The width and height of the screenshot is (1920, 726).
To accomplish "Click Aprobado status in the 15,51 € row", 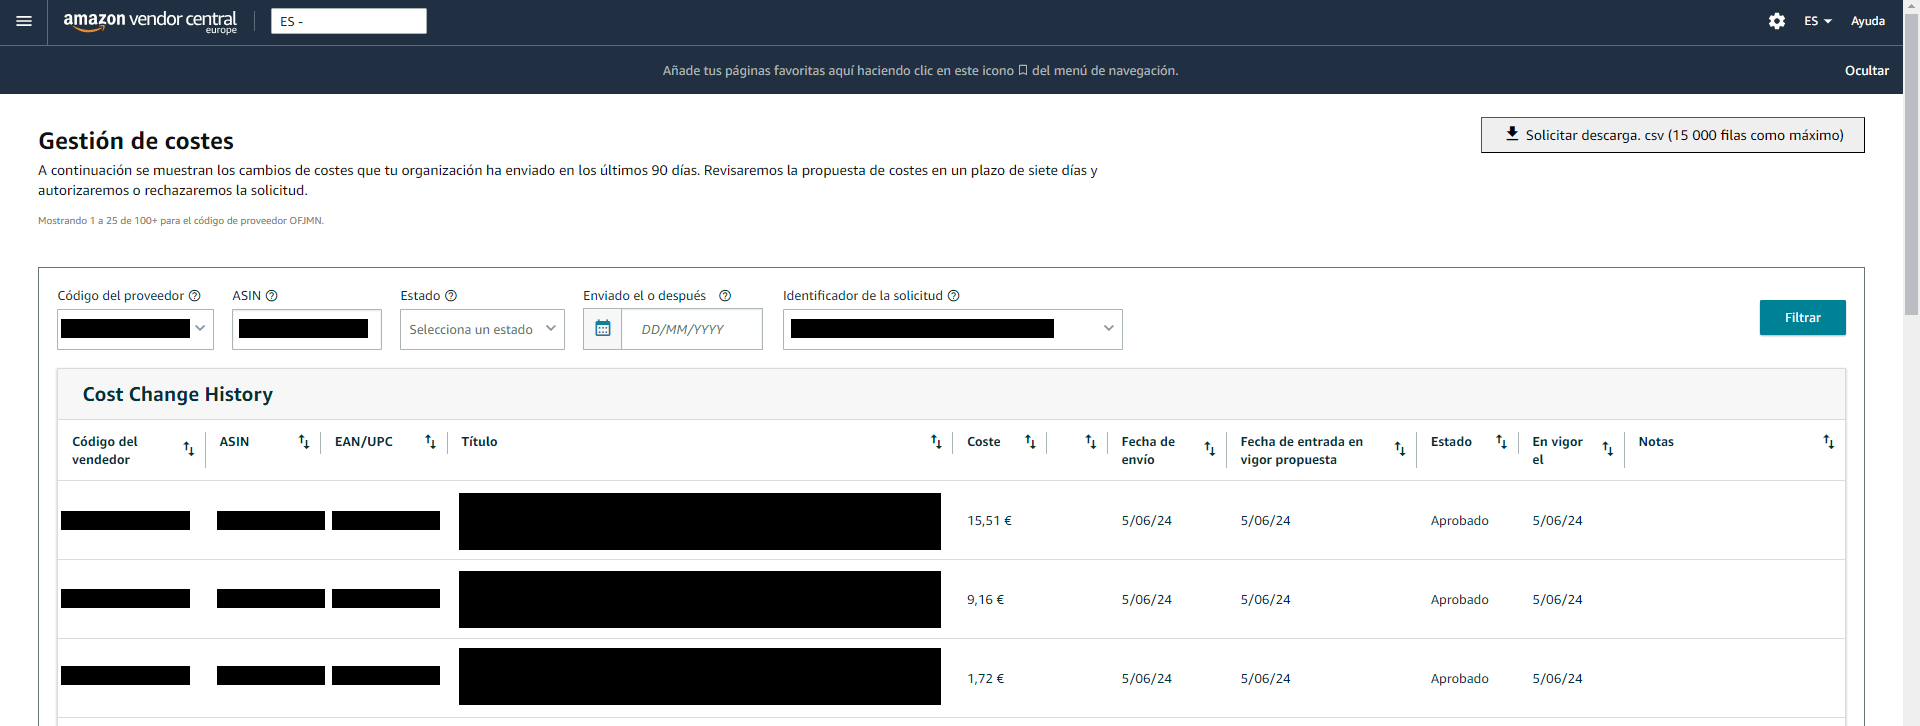I will 1459,521.
